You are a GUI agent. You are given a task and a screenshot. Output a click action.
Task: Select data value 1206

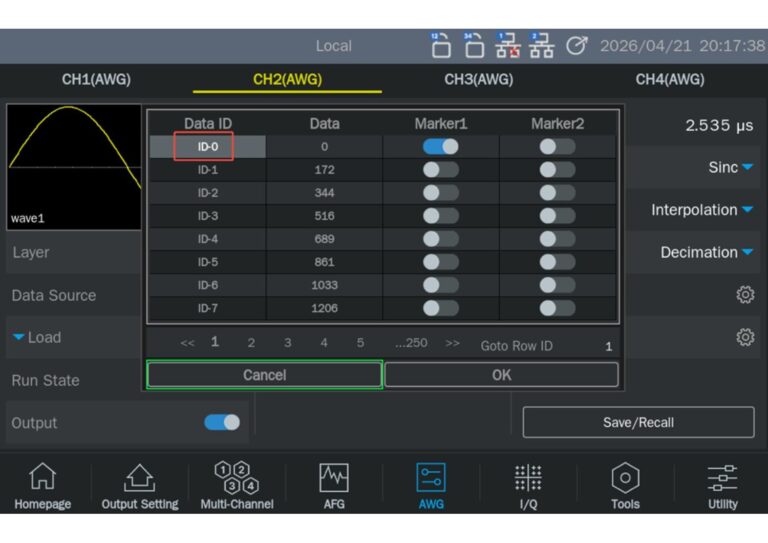click(324, 308)
